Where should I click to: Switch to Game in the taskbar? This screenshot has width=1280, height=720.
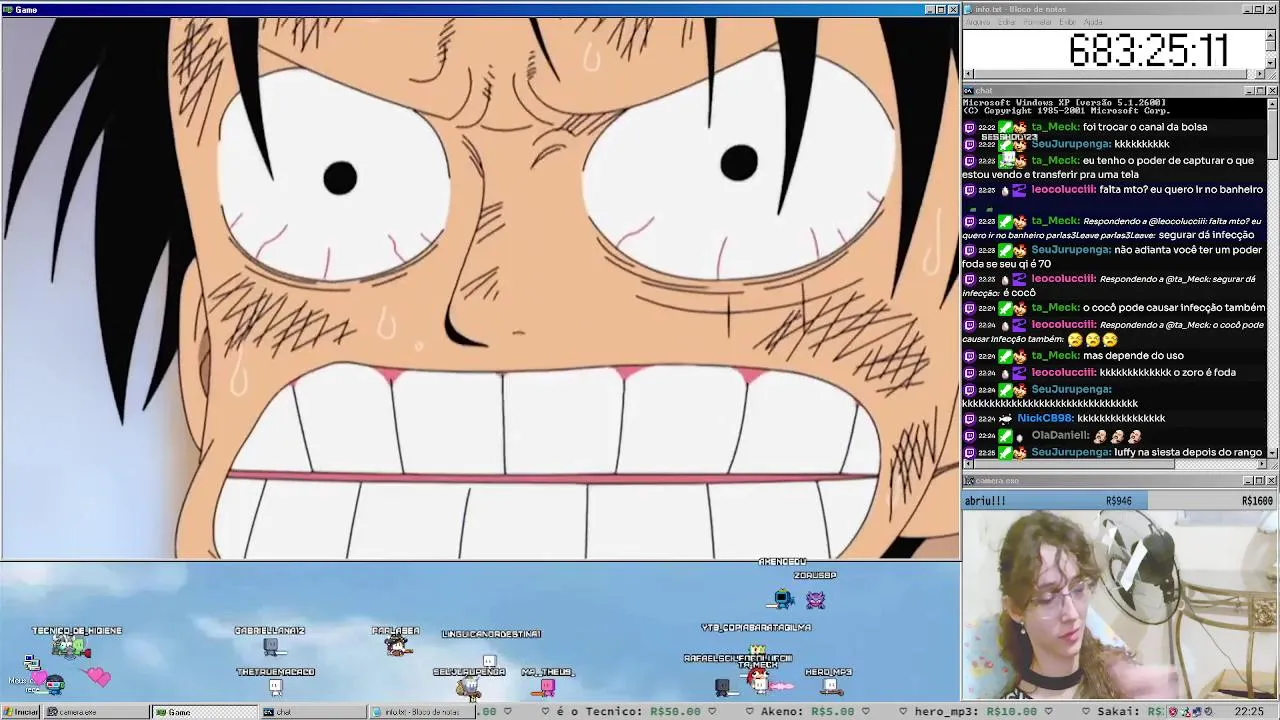204,712
